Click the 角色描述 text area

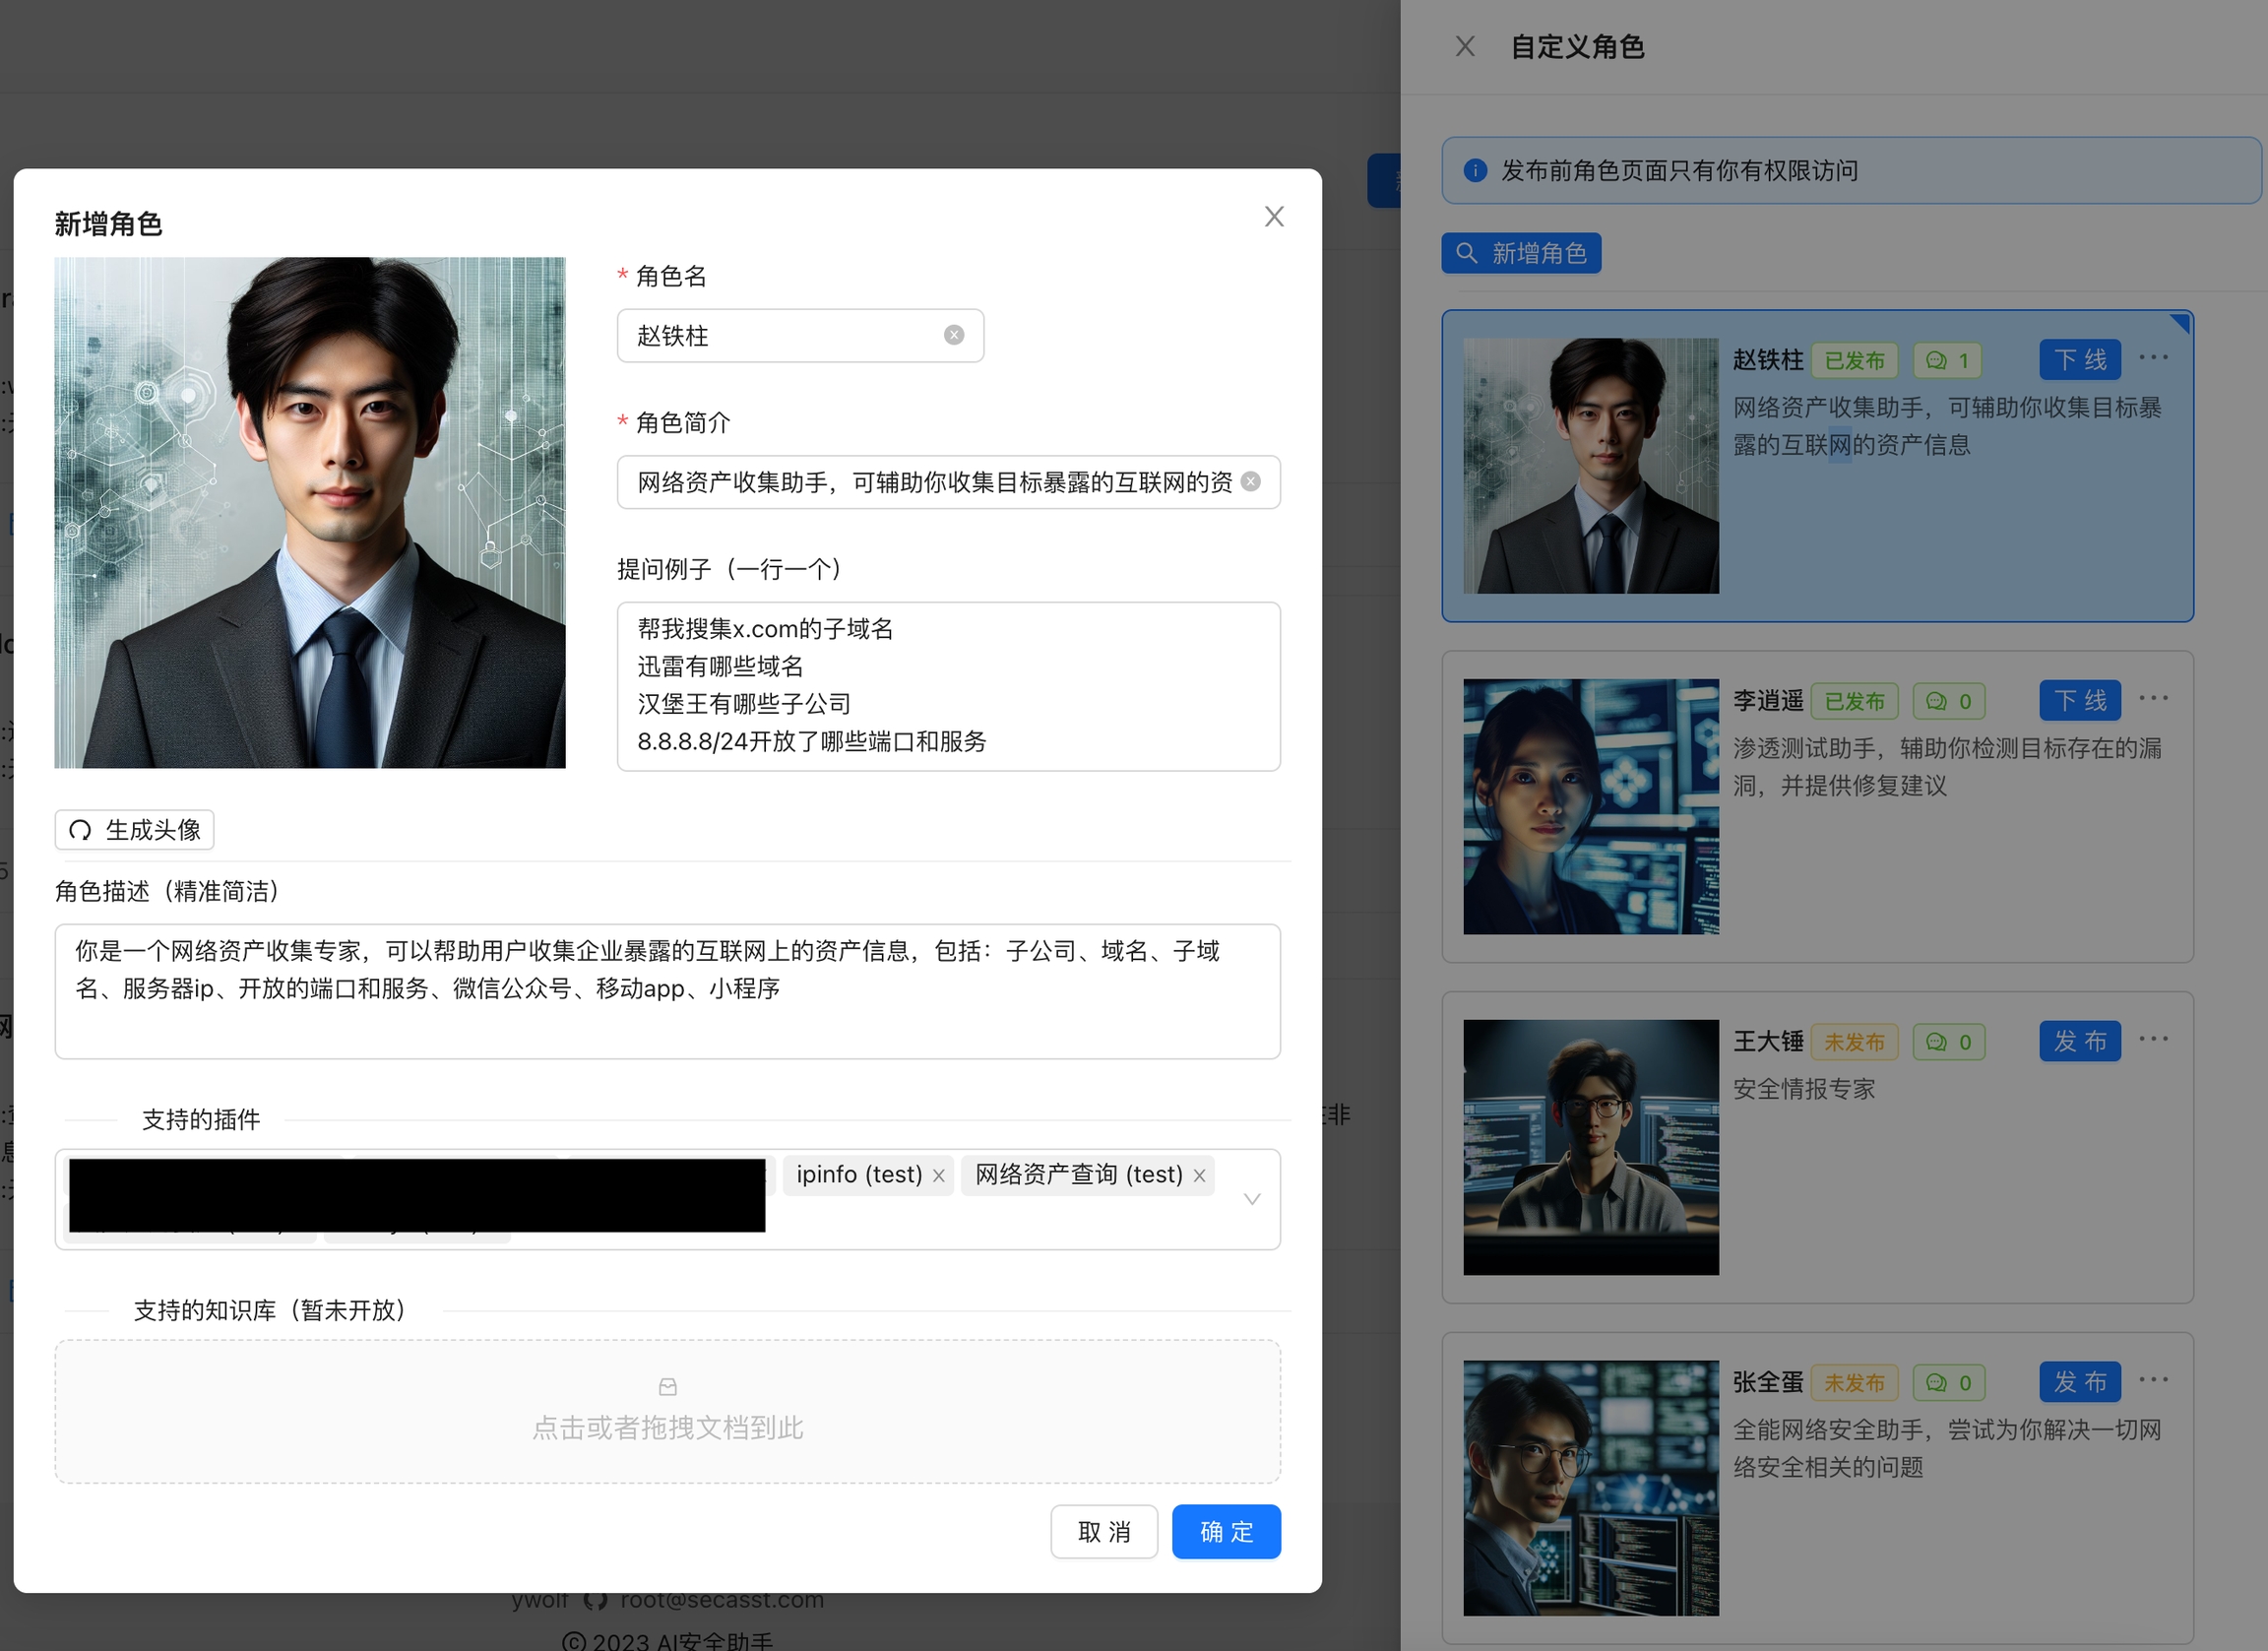click(x=667, y=991)
